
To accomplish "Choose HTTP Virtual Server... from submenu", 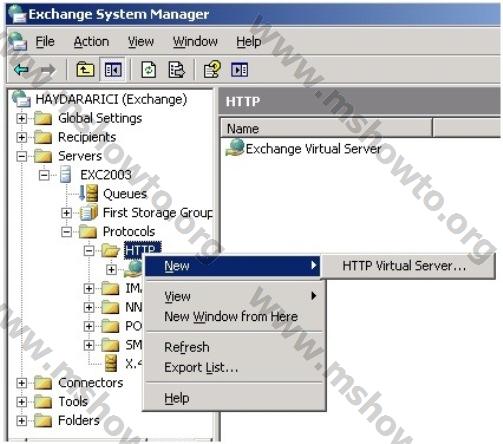I will [404, 266].
